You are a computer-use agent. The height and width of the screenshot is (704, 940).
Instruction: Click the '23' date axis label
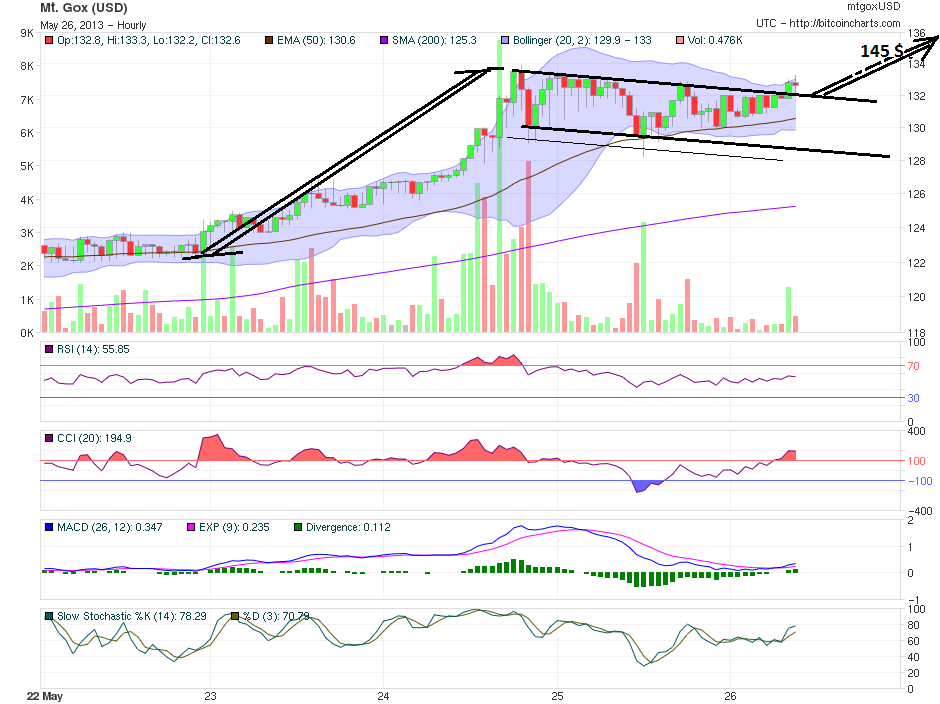(210, 696)
